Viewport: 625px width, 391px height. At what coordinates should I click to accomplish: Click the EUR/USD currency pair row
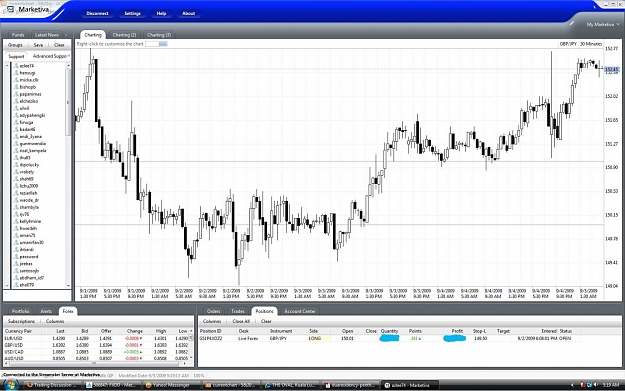[x=96, y=338]
